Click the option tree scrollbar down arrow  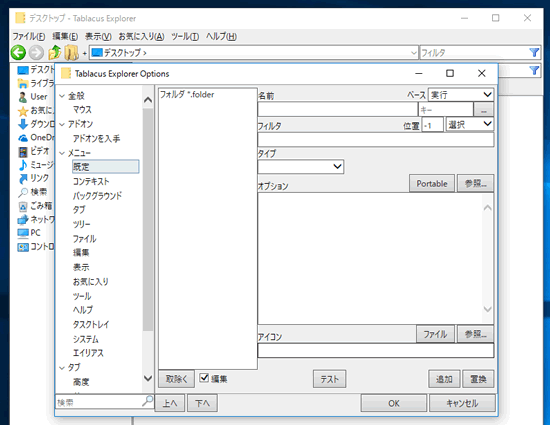click(148, 378)
